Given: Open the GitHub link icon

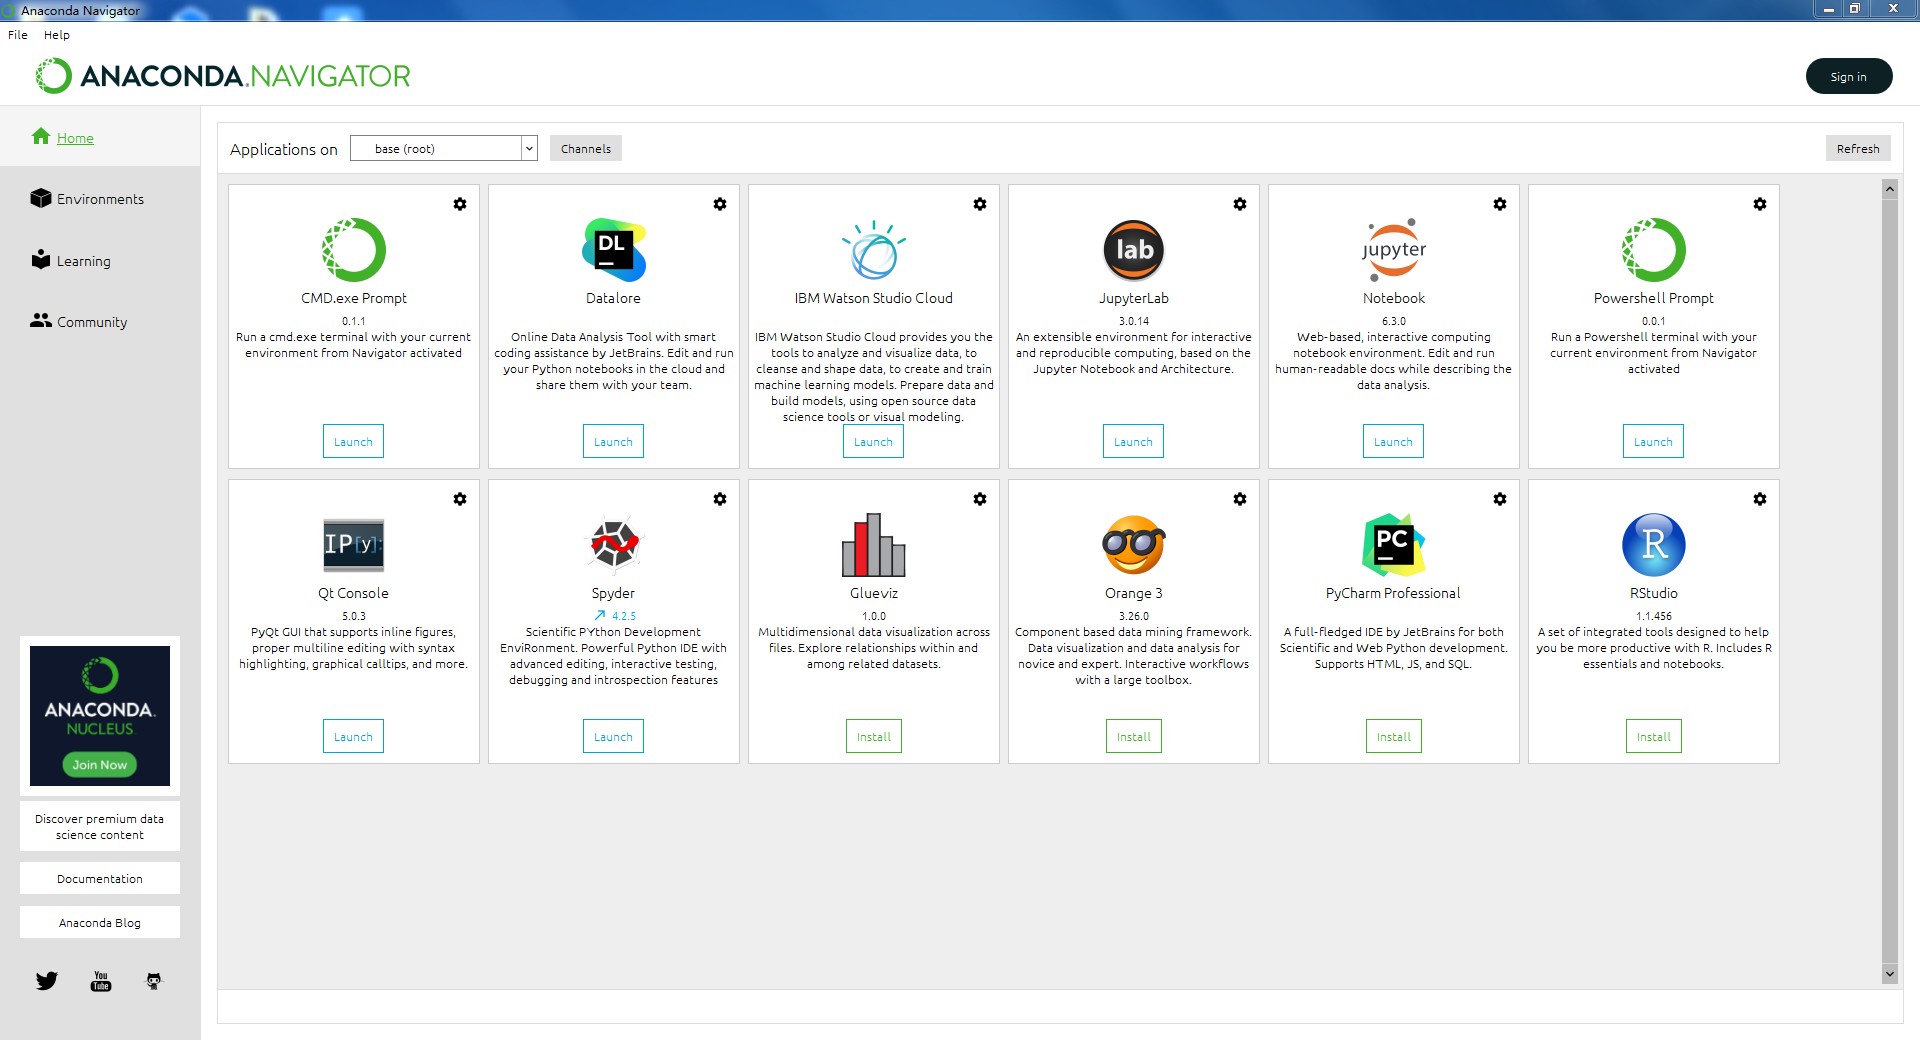Looking at the screenshot, I should click(x=154, y=981).
